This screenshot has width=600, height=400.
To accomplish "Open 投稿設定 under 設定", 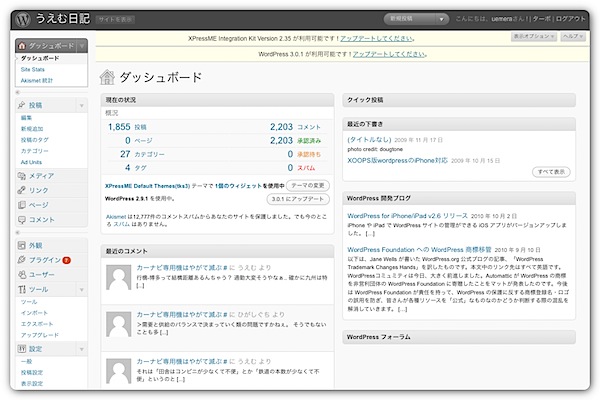I will click(x=32, y=372).
